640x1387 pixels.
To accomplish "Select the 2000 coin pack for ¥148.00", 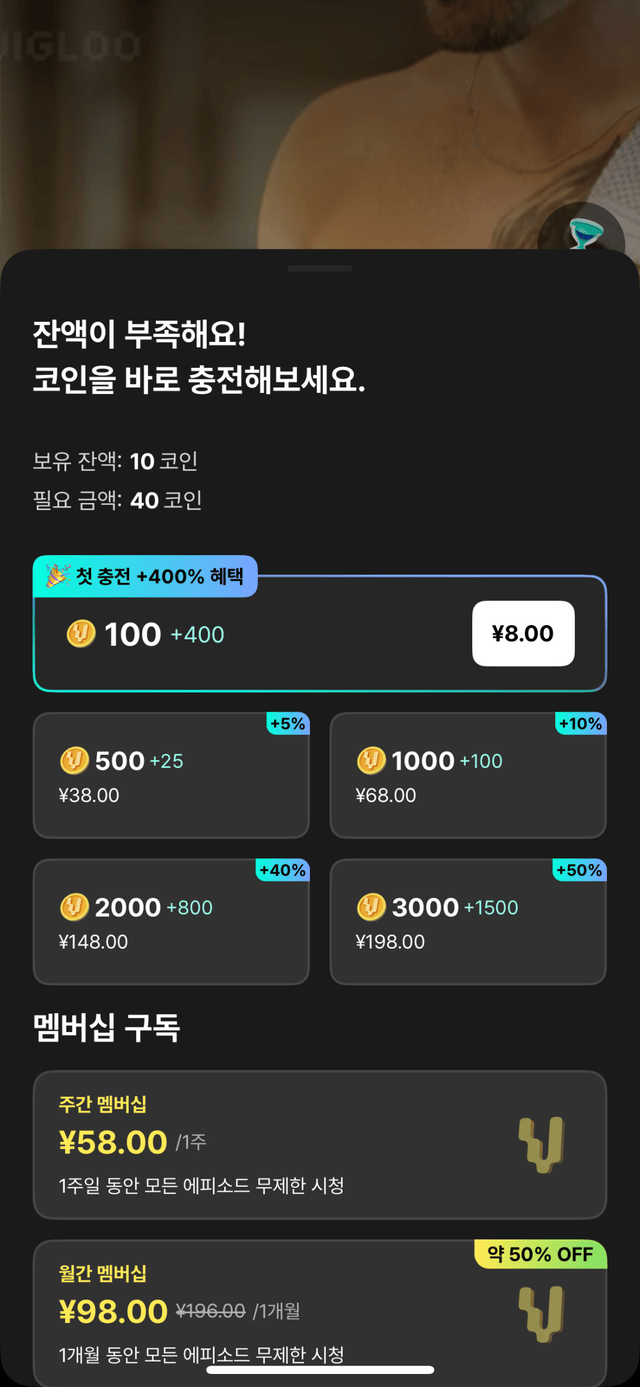I will pyautogui.click(x=171, y=922).
